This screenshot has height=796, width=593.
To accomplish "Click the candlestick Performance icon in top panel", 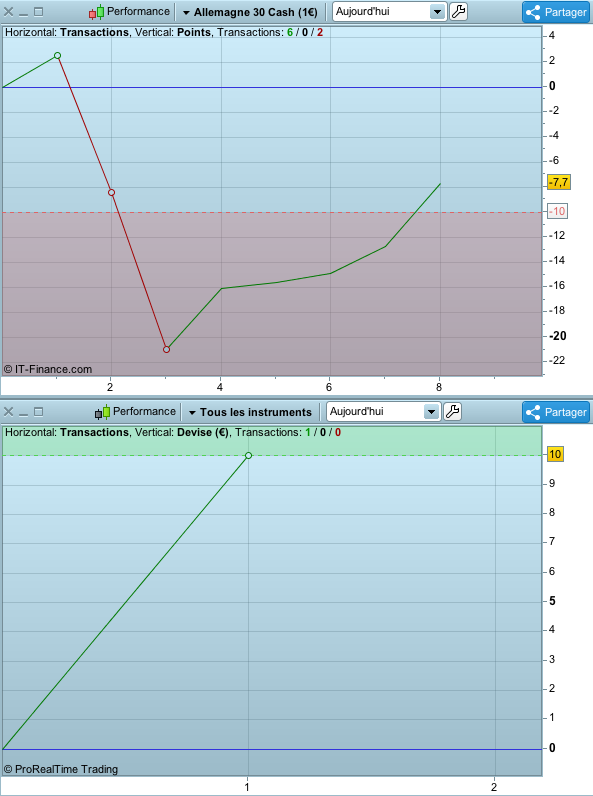I will tap(96, 12).
